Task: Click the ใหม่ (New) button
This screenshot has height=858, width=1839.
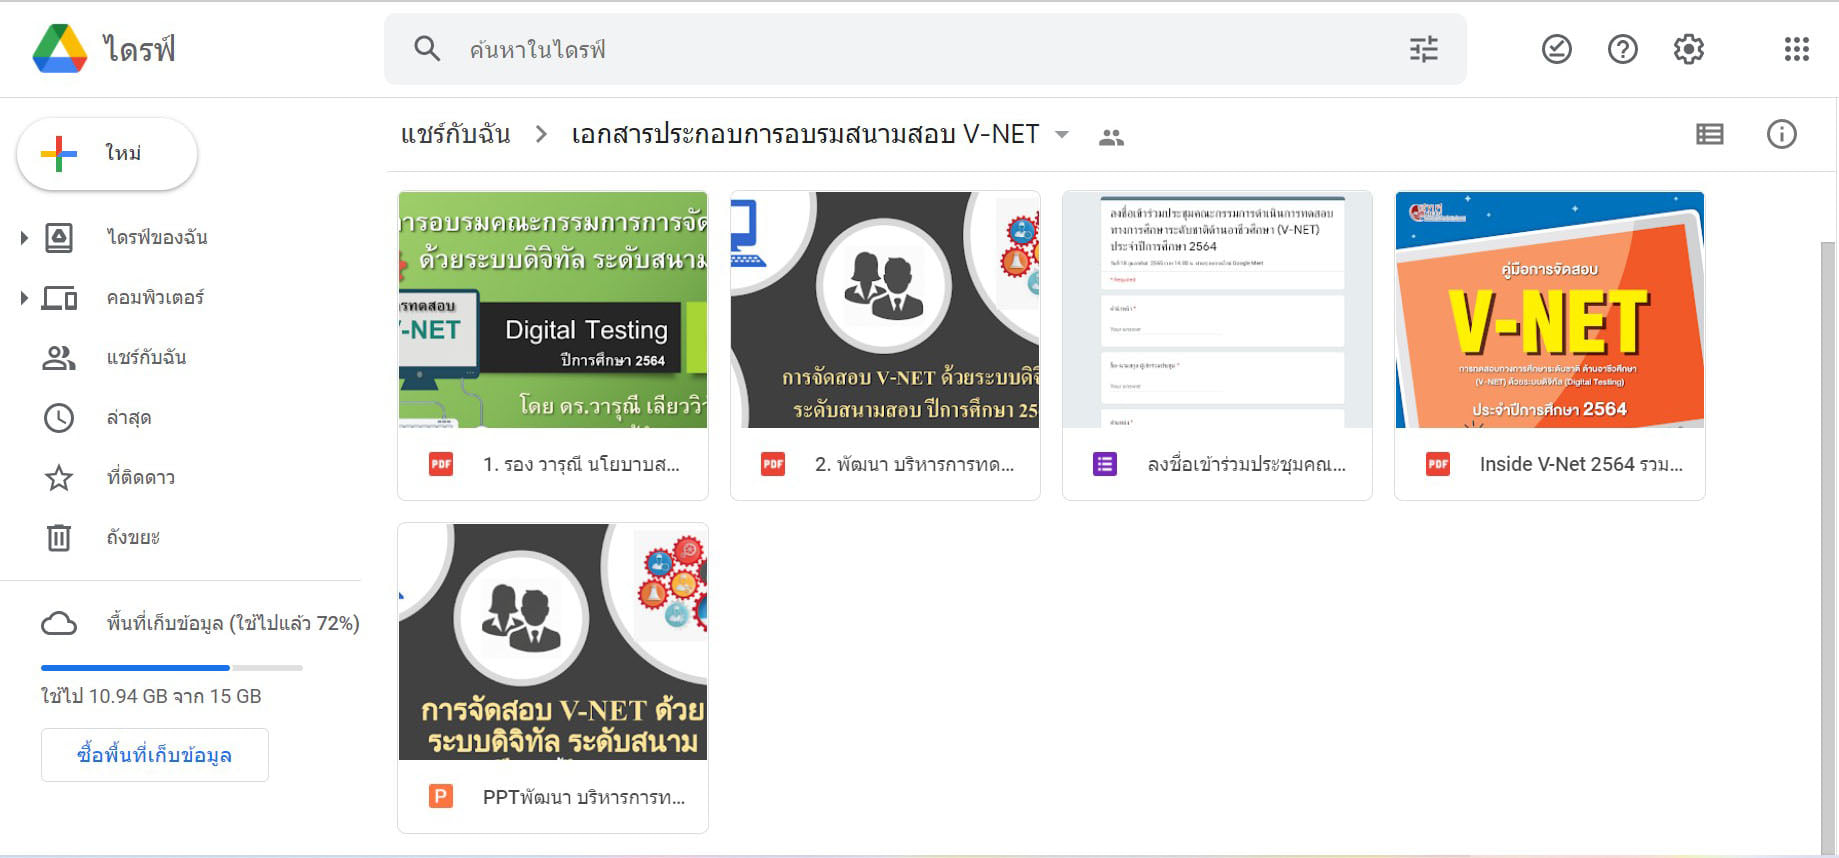Action: [x=107, y=154]
